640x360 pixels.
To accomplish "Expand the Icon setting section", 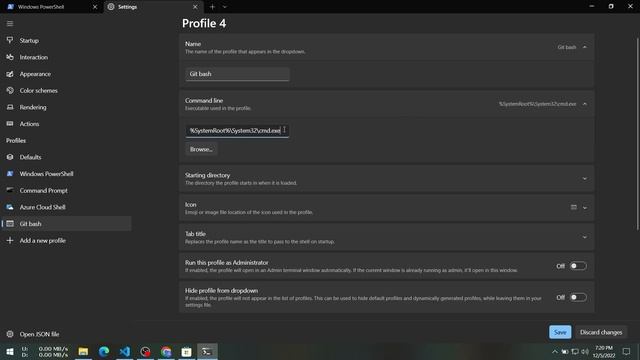I will [x=584, y=208].
